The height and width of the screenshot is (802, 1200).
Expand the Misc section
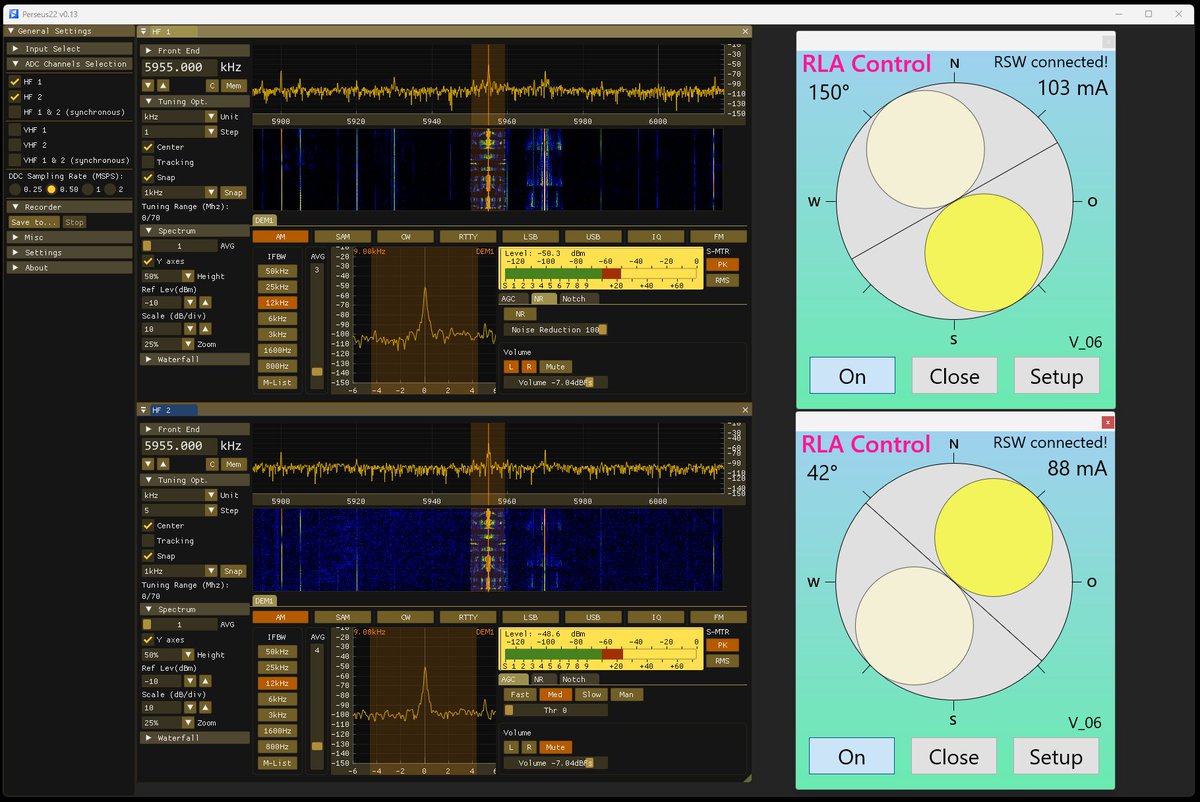(69, 238)
